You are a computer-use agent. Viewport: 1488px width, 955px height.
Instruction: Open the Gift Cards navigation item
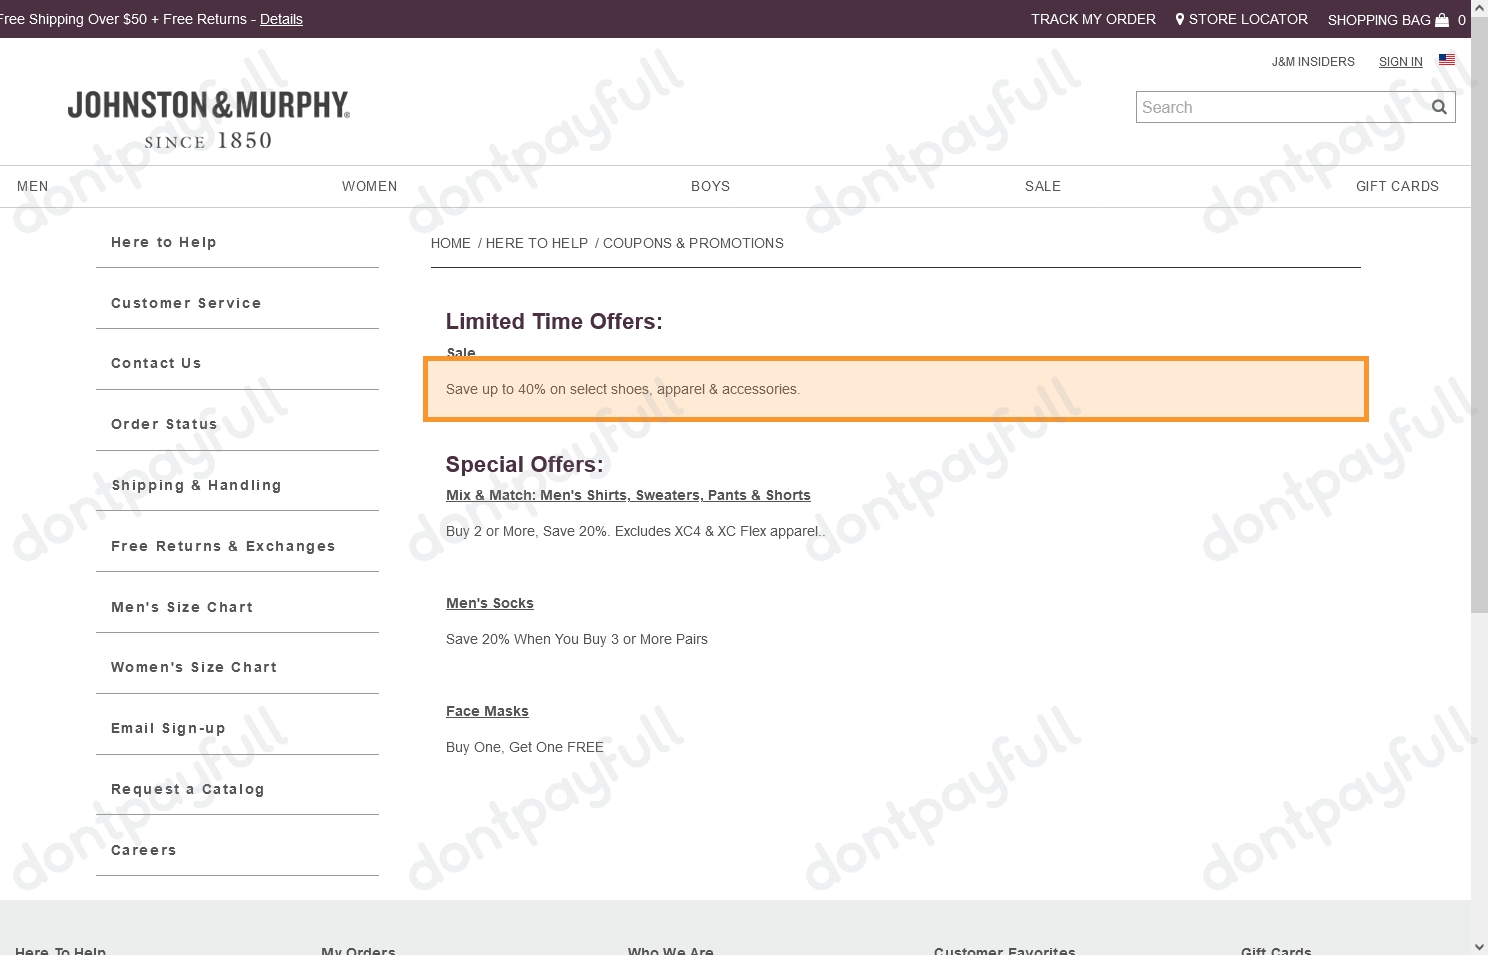1397,186
